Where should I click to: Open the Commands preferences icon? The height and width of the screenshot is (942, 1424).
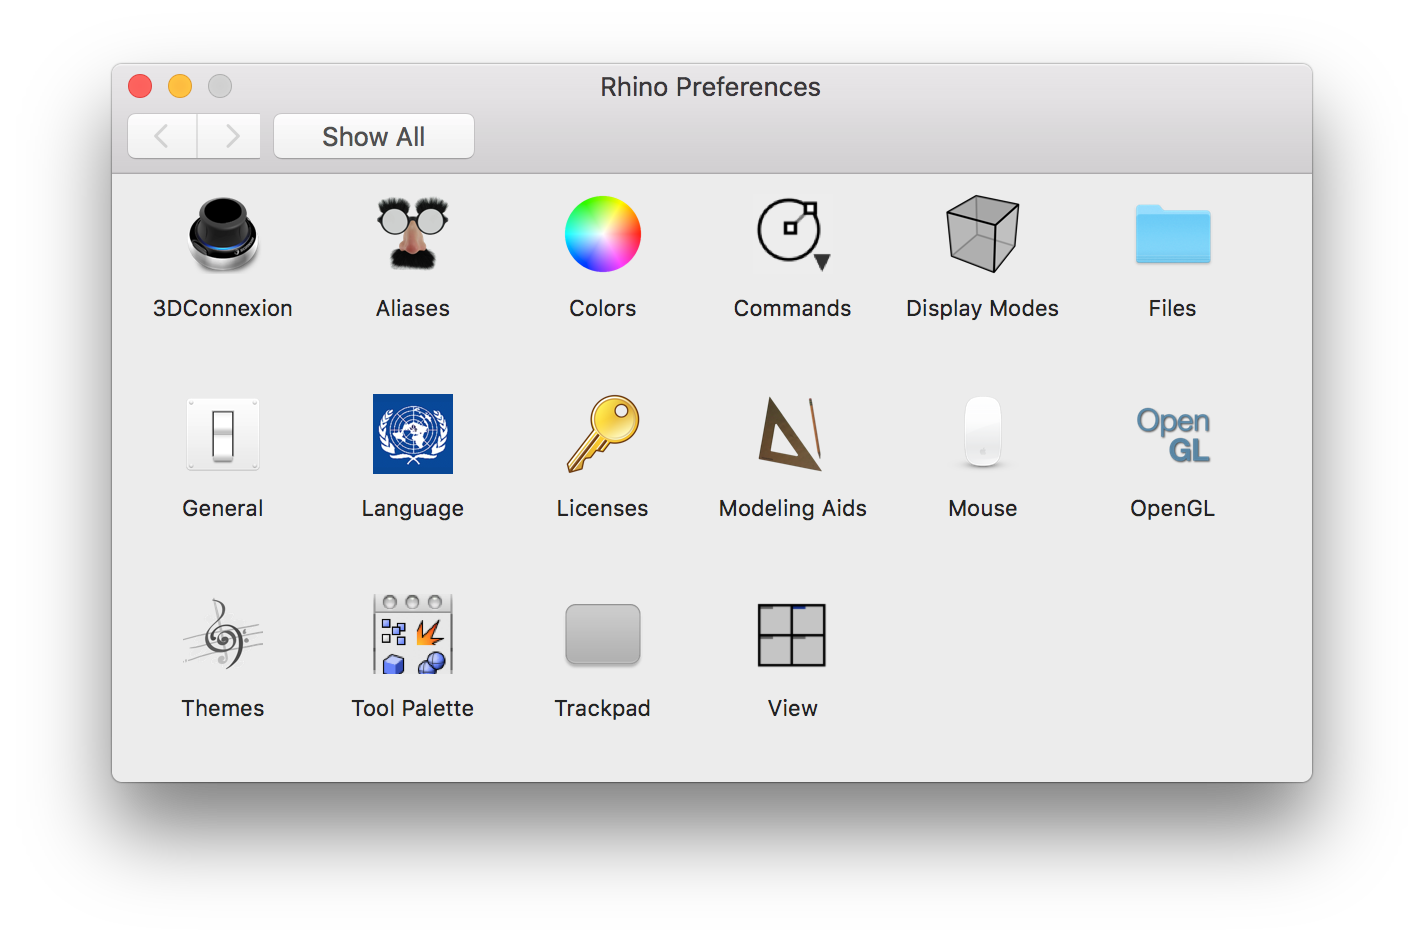(793, 234)
